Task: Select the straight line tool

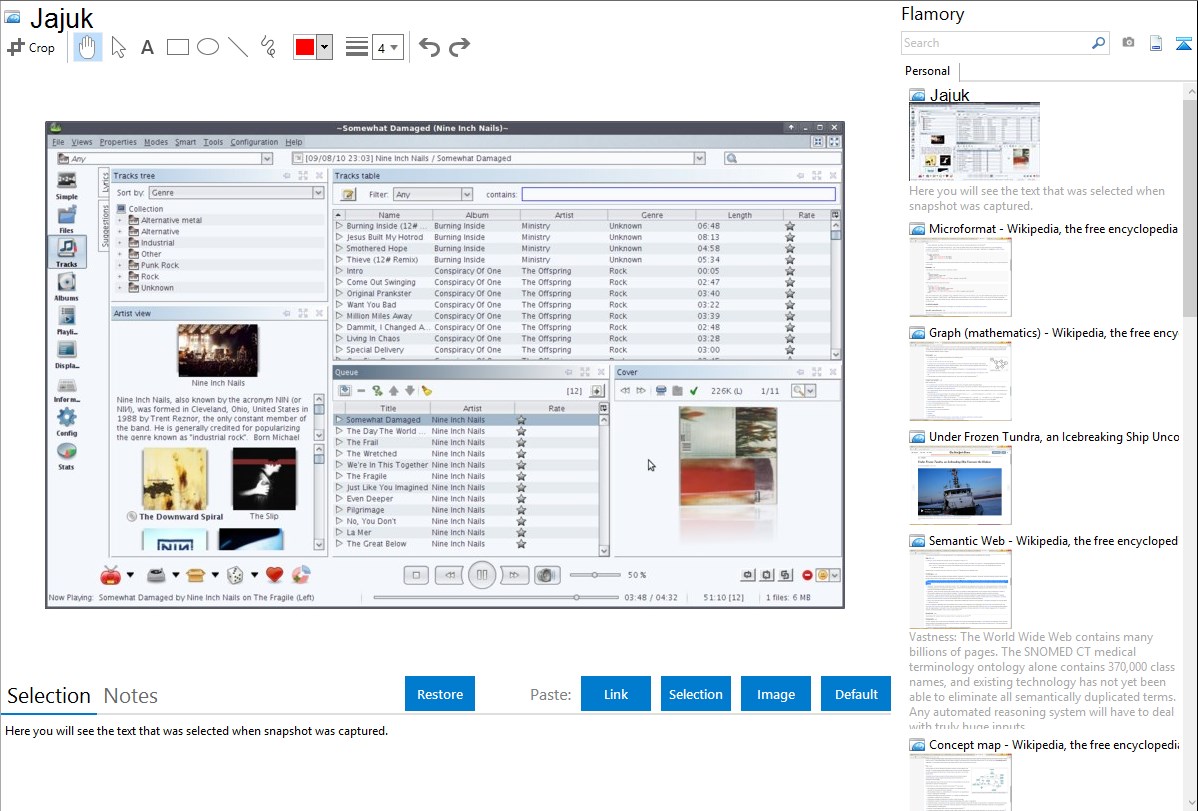Action: tap(238, 47)
